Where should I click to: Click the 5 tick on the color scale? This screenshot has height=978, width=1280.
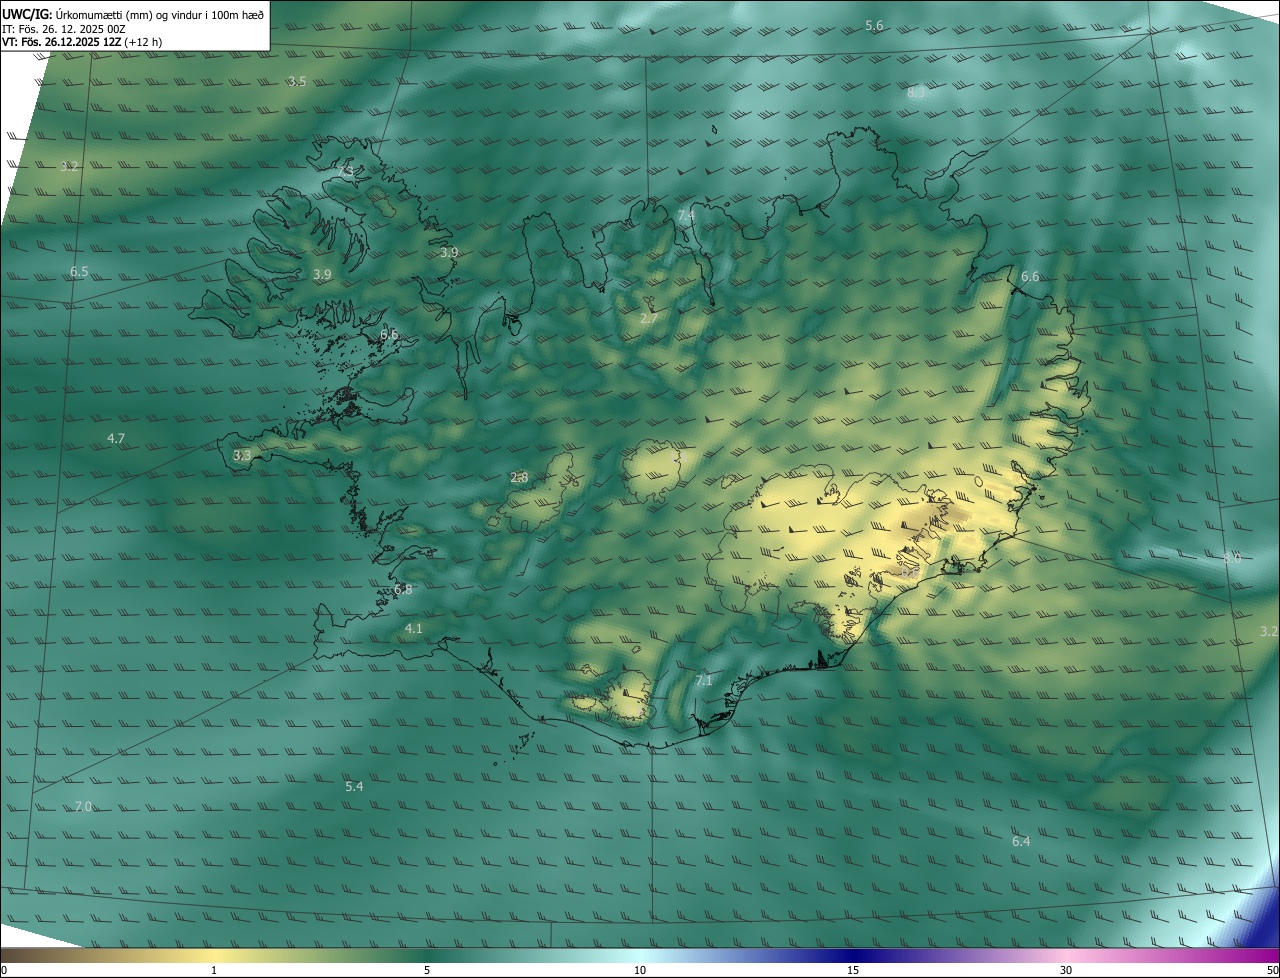pyautogui.click(x=427, y=970)
